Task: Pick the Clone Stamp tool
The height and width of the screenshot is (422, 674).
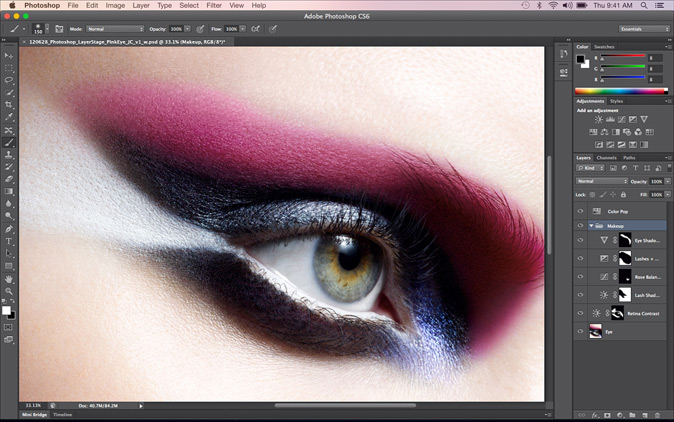Action: pos(9,155)
